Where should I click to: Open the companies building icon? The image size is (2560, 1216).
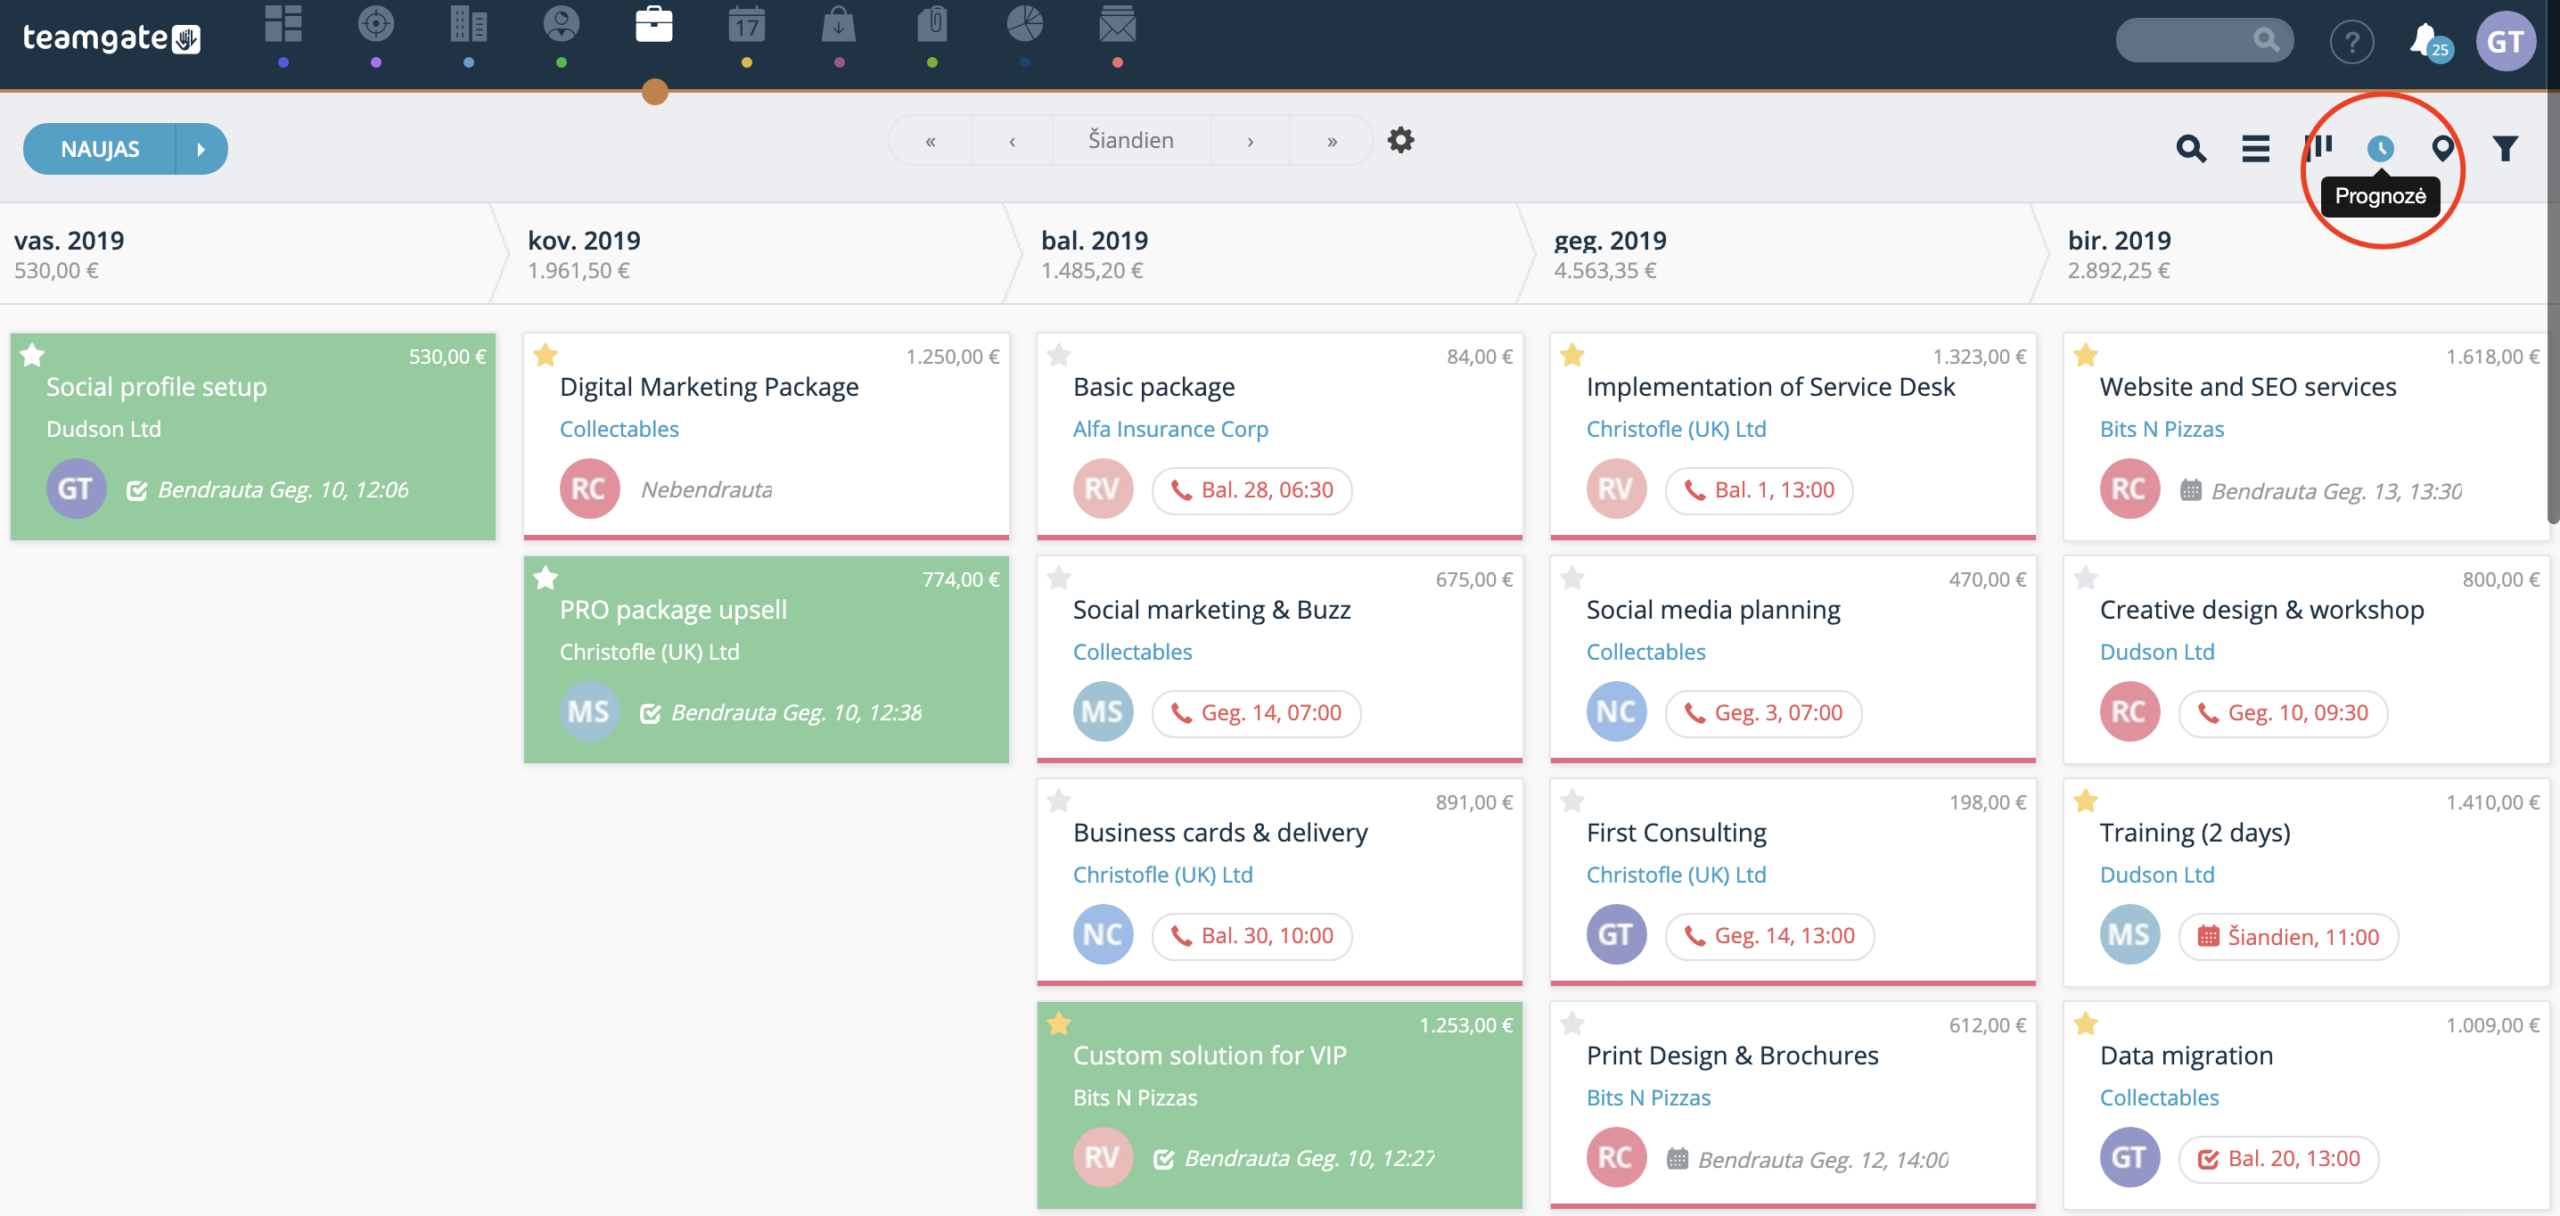(x=468, y=24)
